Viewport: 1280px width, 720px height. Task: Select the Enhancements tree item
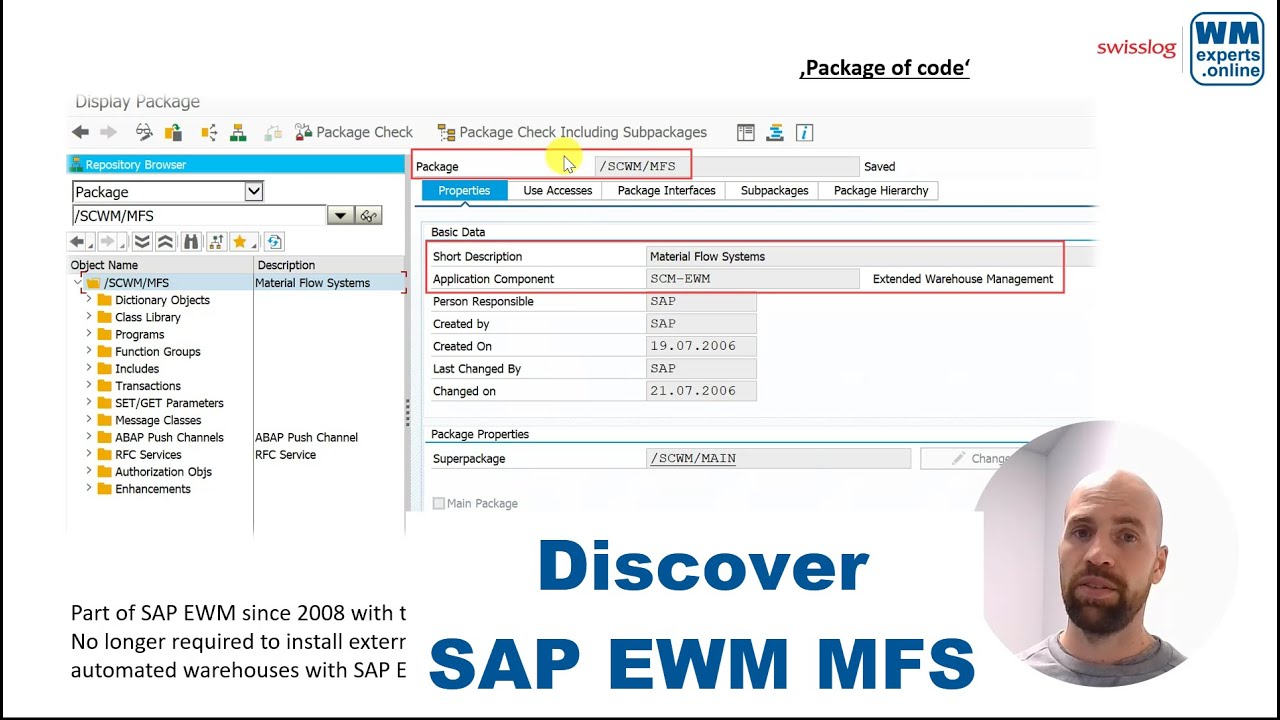pyautogui.click(x=152, y=489)
